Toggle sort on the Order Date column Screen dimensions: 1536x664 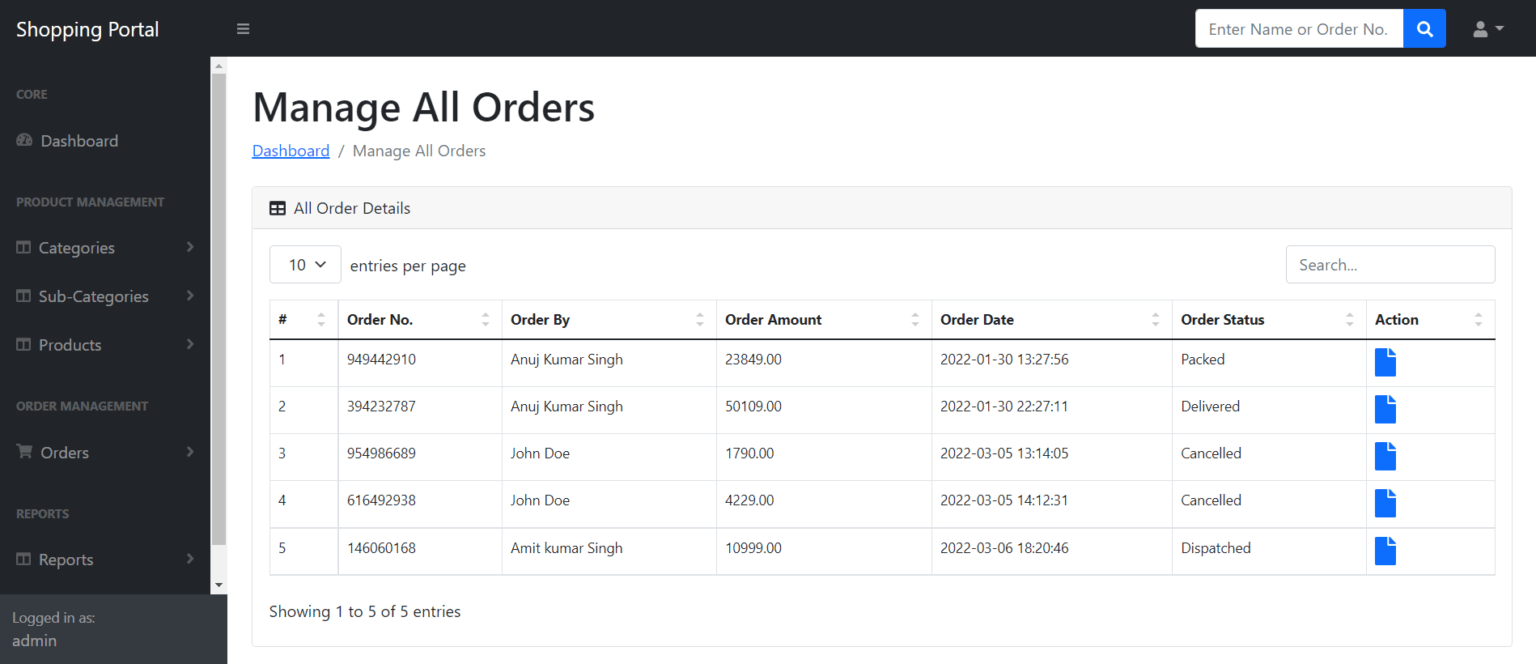[1156, 319]
